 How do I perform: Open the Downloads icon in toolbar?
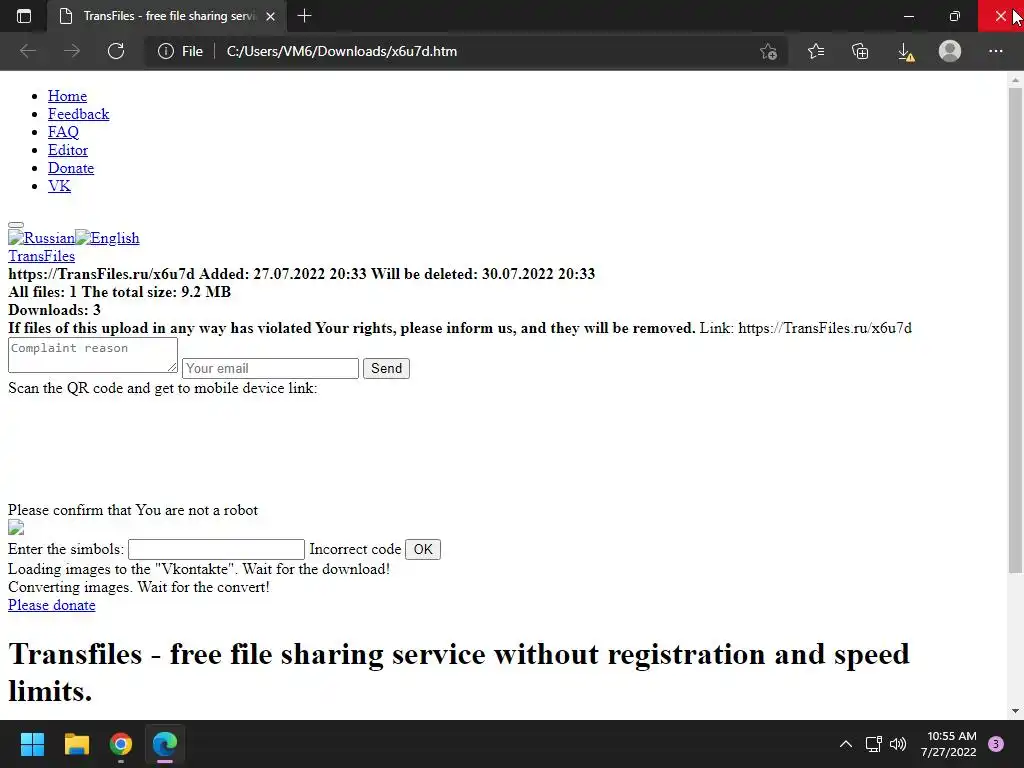point(906,52)
